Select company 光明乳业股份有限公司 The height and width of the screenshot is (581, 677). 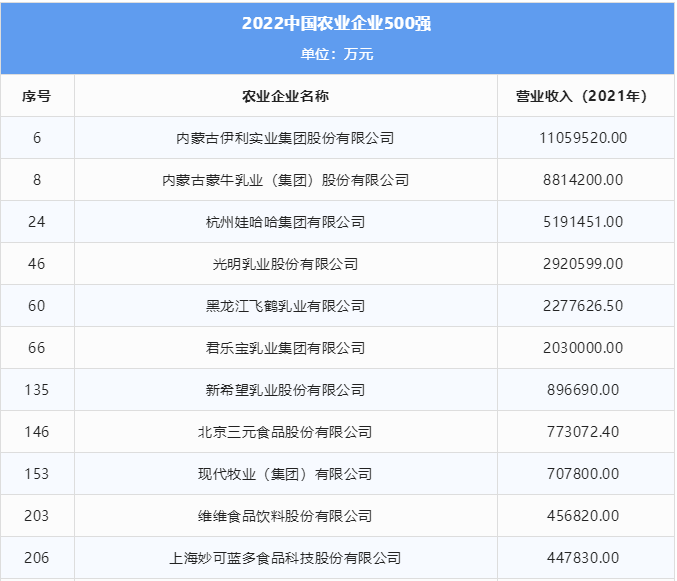point(285,264)
